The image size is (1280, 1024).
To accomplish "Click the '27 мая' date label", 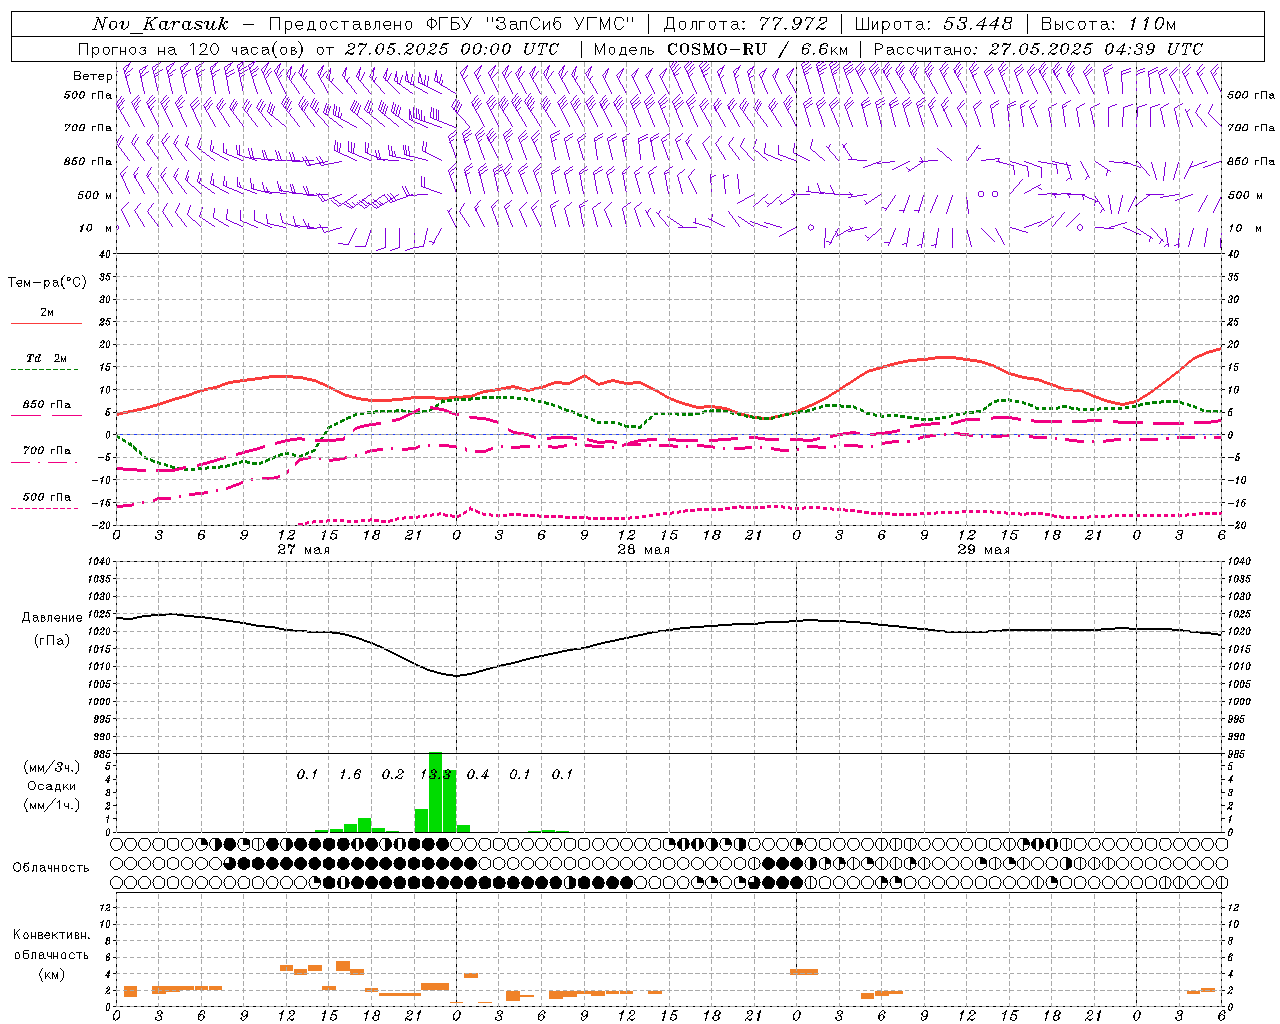I will [303, 550].
